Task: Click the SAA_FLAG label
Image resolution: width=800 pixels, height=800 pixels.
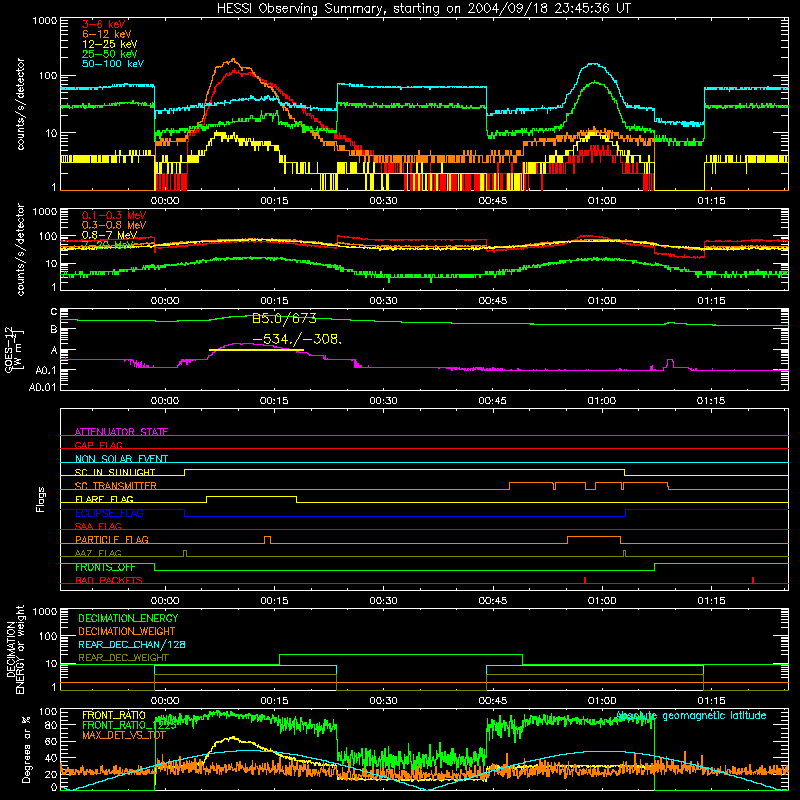Action: 98,526
